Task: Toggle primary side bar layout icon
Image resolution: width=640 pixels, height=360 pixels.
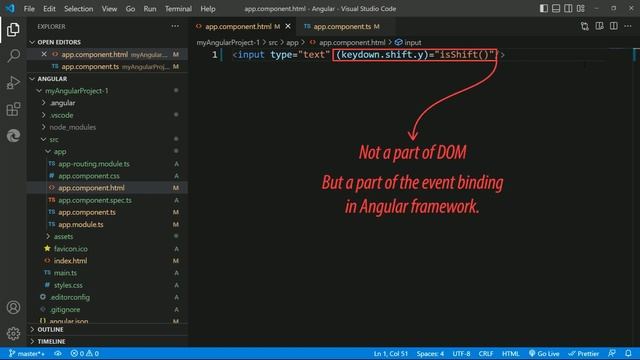Action: point(544,8)
